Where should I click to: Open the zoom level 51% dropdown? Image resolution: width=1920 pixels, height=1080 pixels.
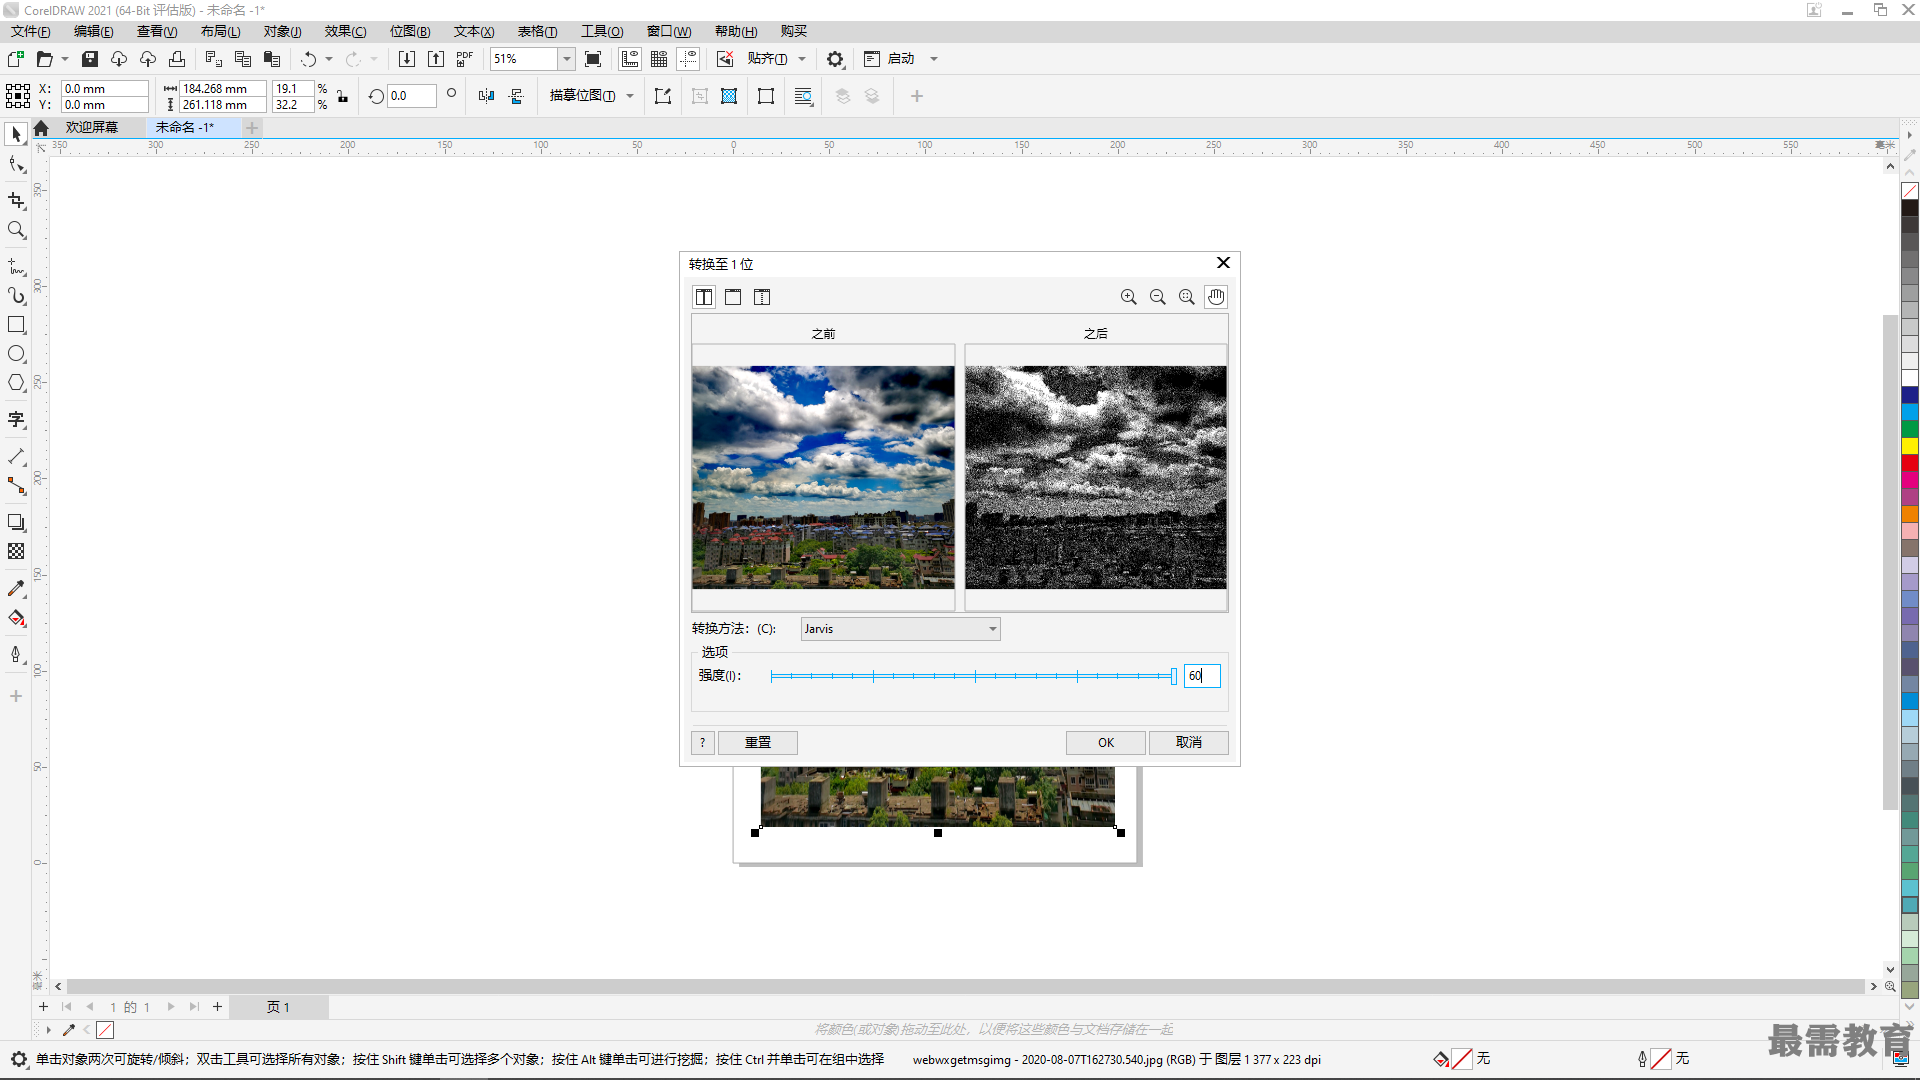click(567, 59)
